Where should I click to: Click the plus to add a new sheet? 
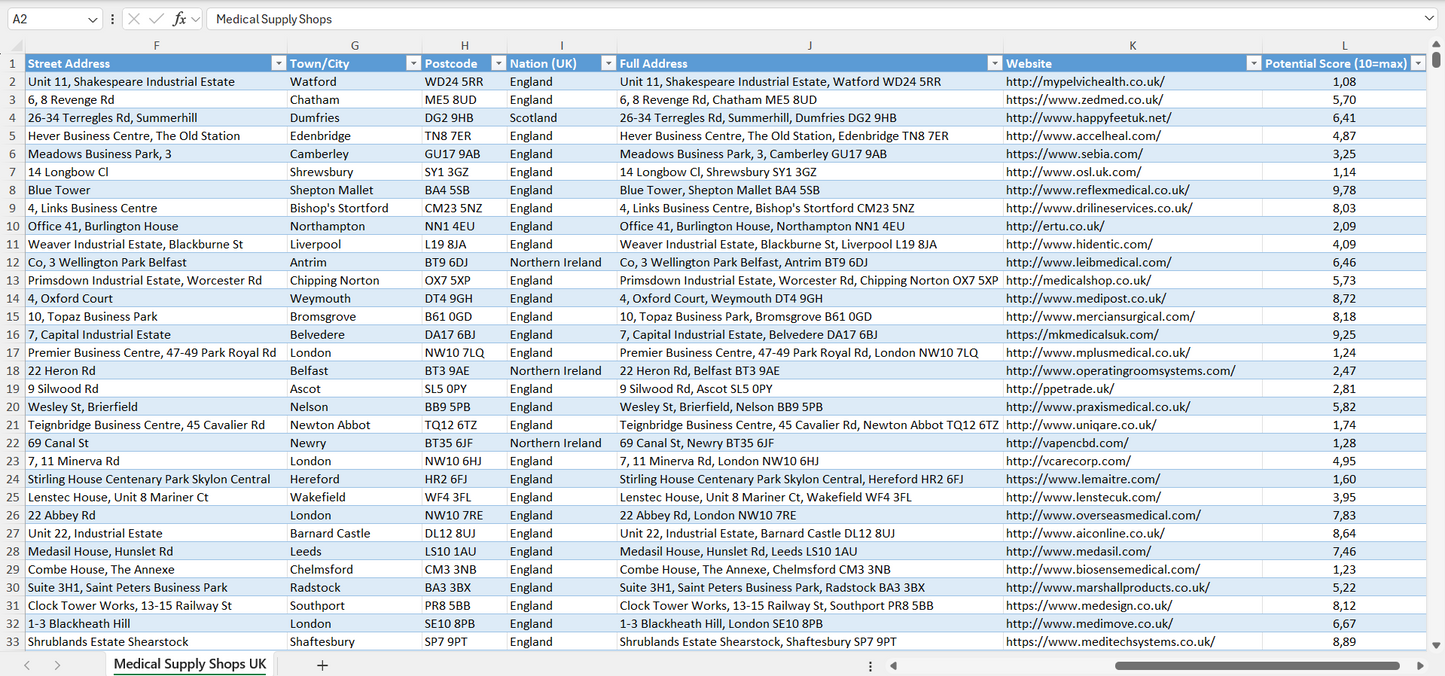pos(322,664)
